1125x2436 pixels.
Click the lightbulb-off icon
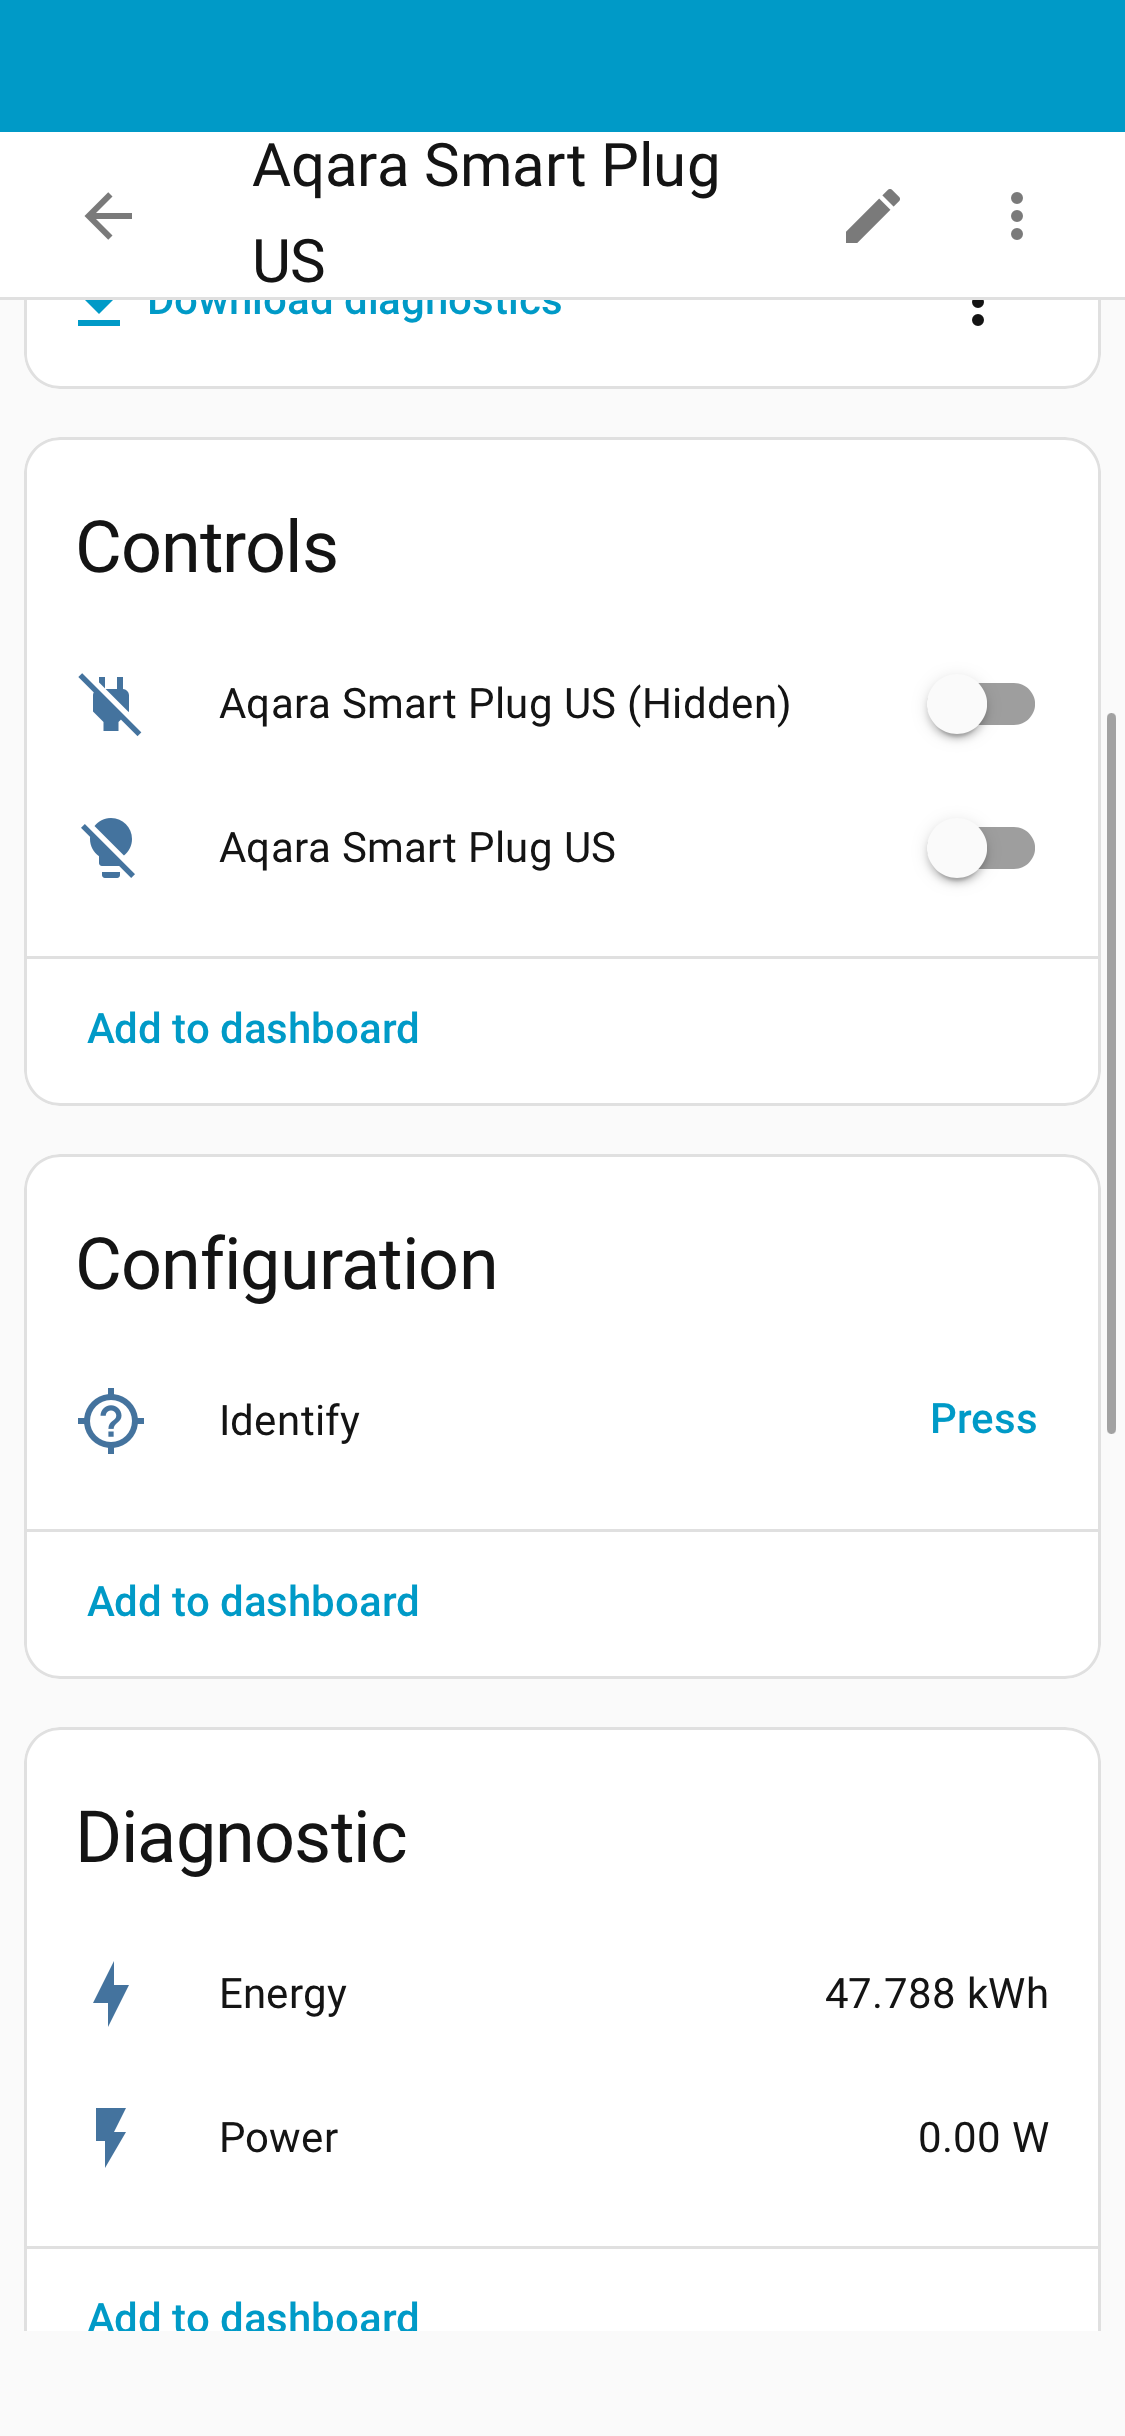pyautogui.click(x=111, y=848)
